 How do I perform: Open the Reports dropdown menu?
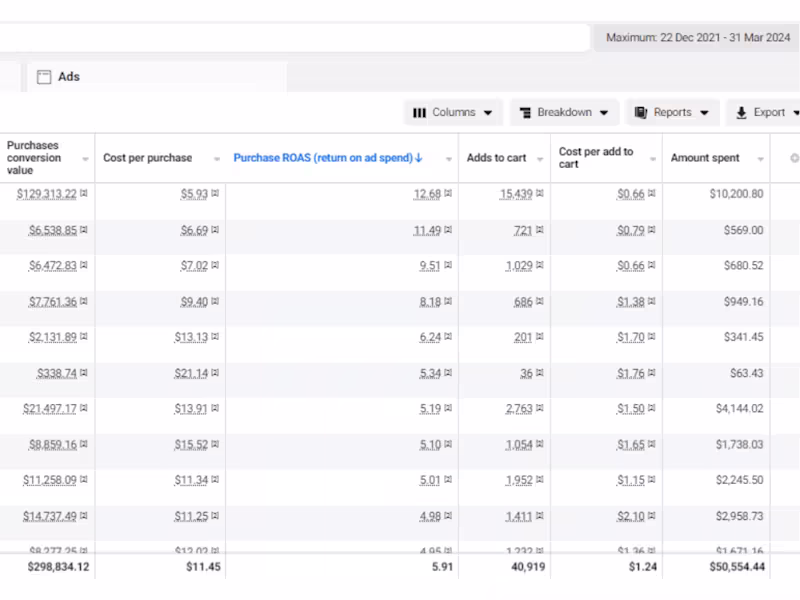pyautogui.click(x=673, y=113)
